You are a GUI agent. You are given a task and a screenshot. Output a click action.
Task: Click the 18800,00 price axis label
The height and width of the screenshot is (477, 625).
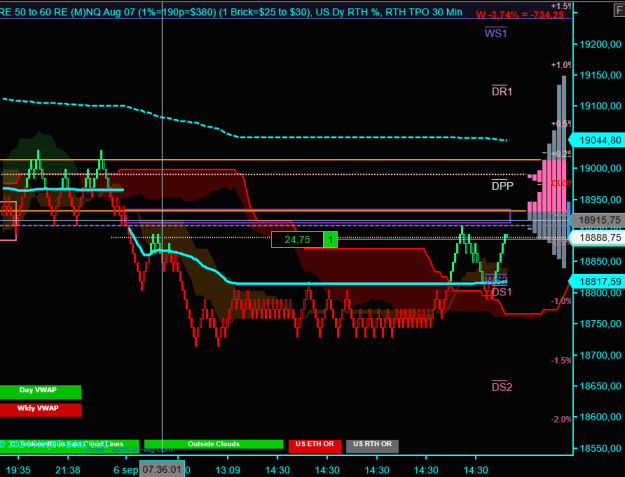pos(600,292)
